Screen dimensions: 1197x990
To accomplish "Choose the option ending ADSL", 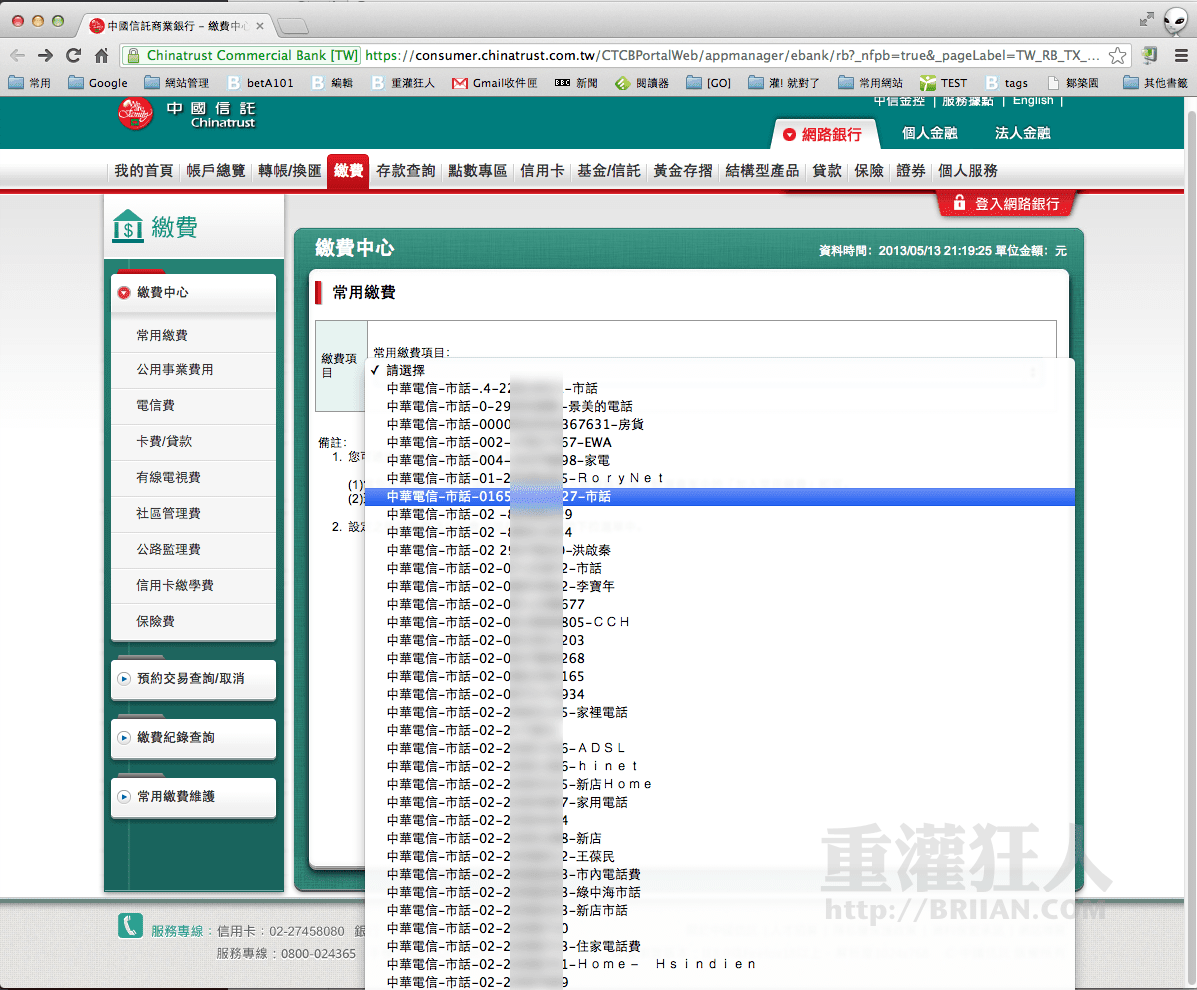I will pos(720,748).
